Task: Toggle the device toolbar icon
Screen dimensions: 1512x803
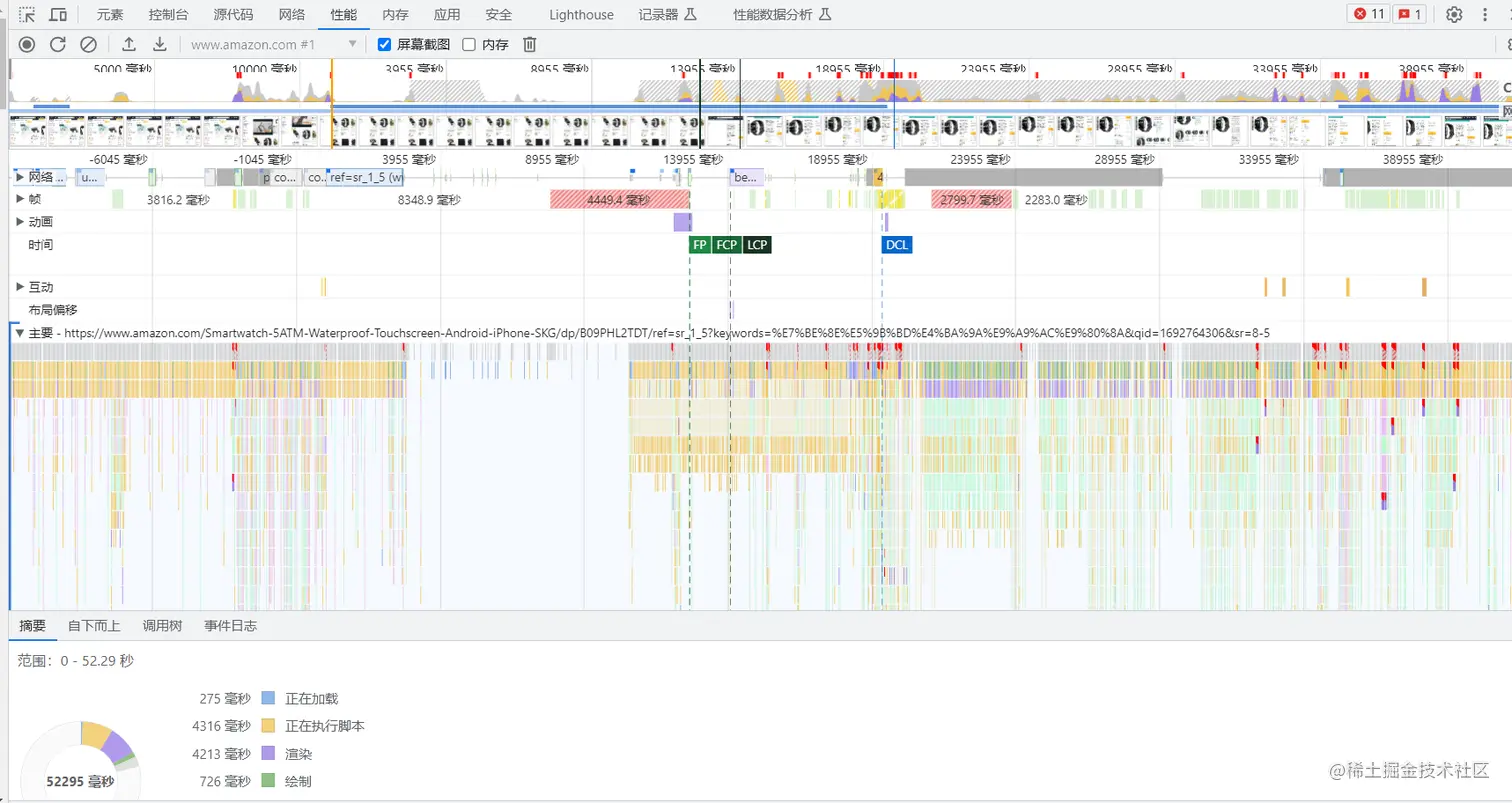Action: (x=58, y=15)
